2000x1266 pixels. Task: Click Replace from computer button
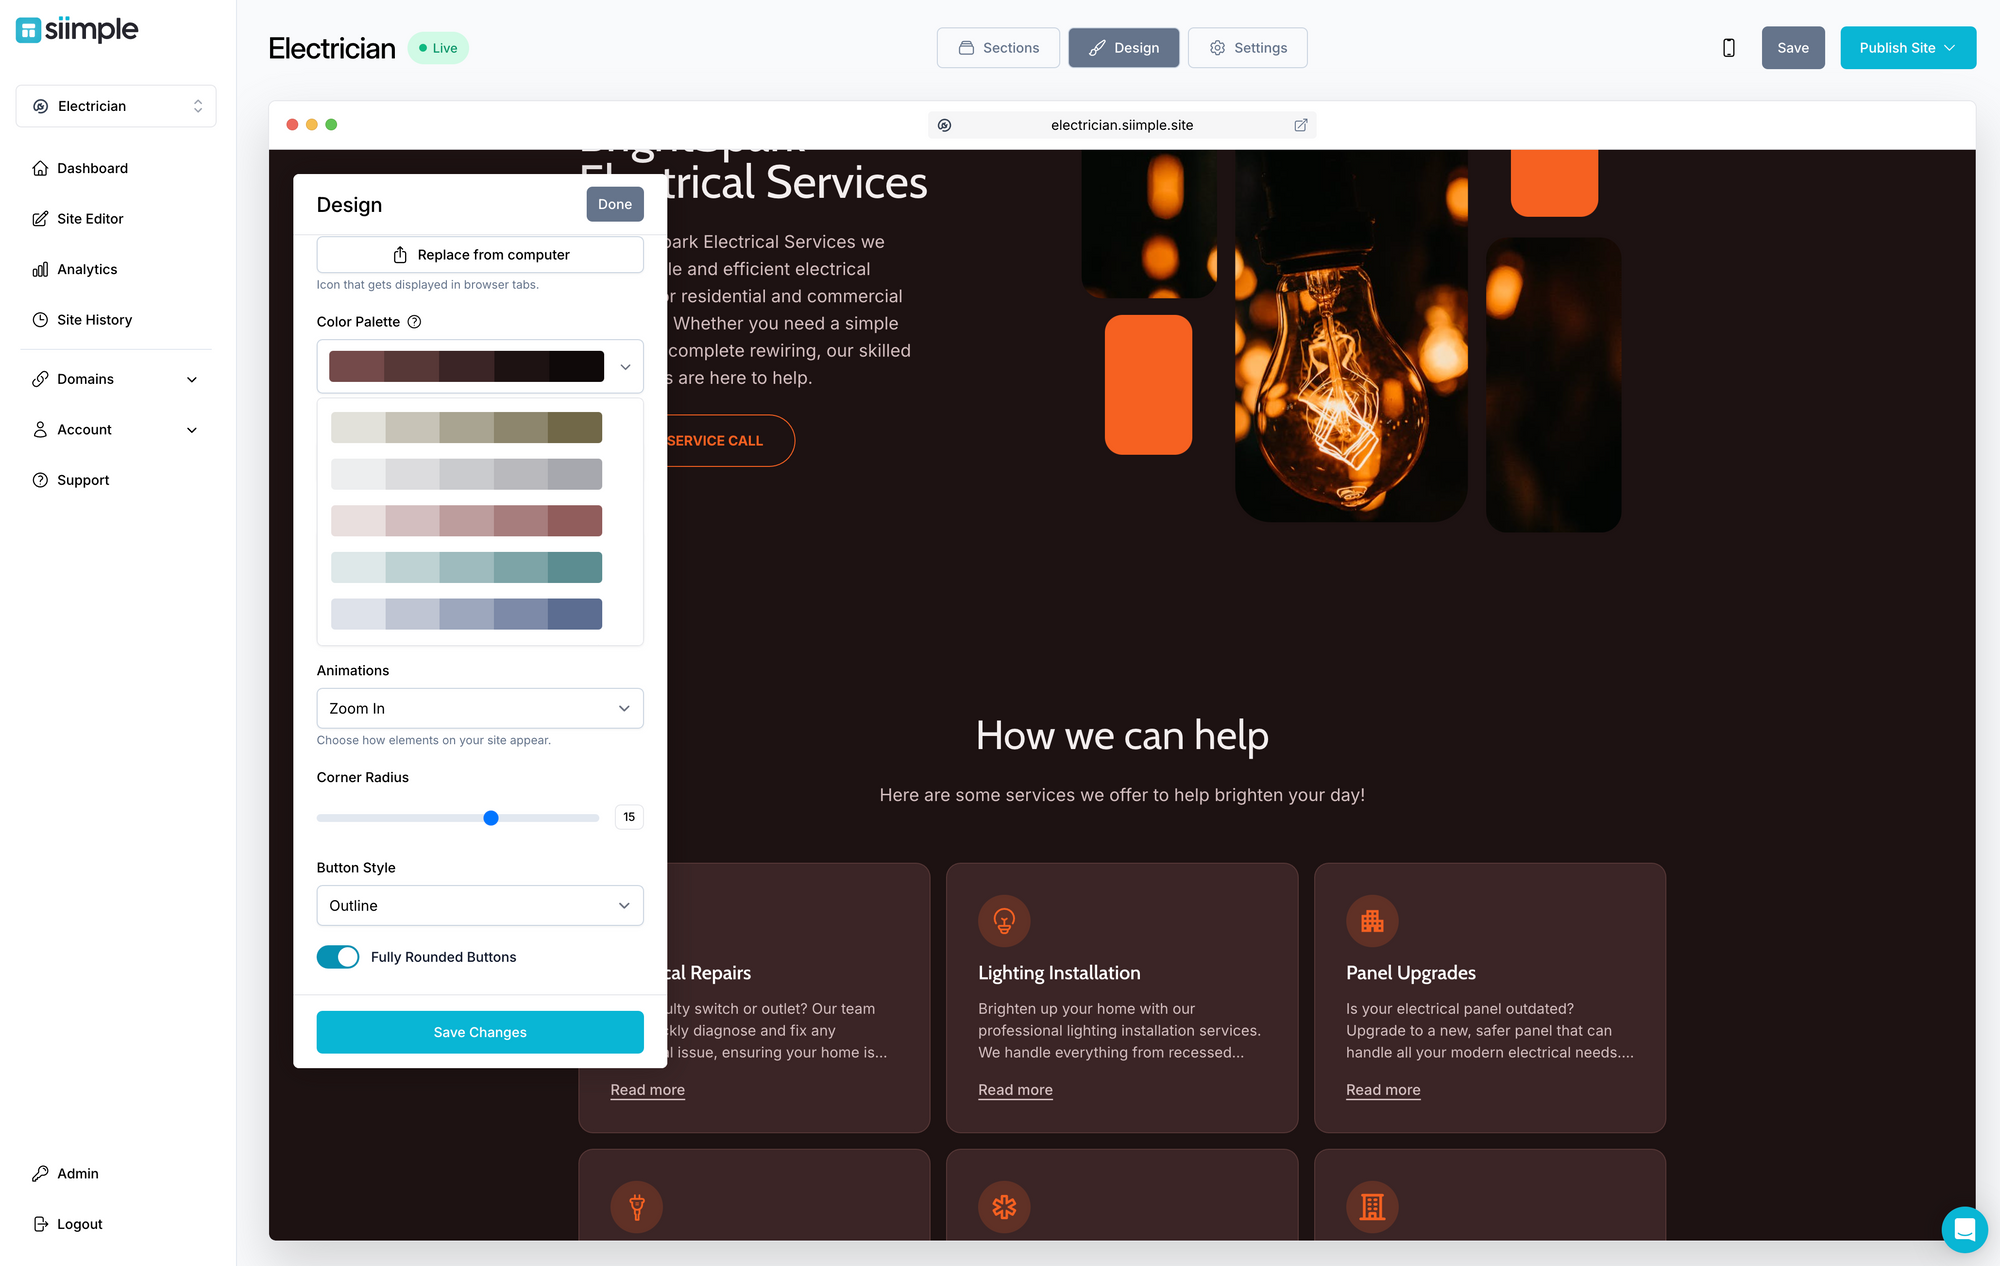pos(479,255)
